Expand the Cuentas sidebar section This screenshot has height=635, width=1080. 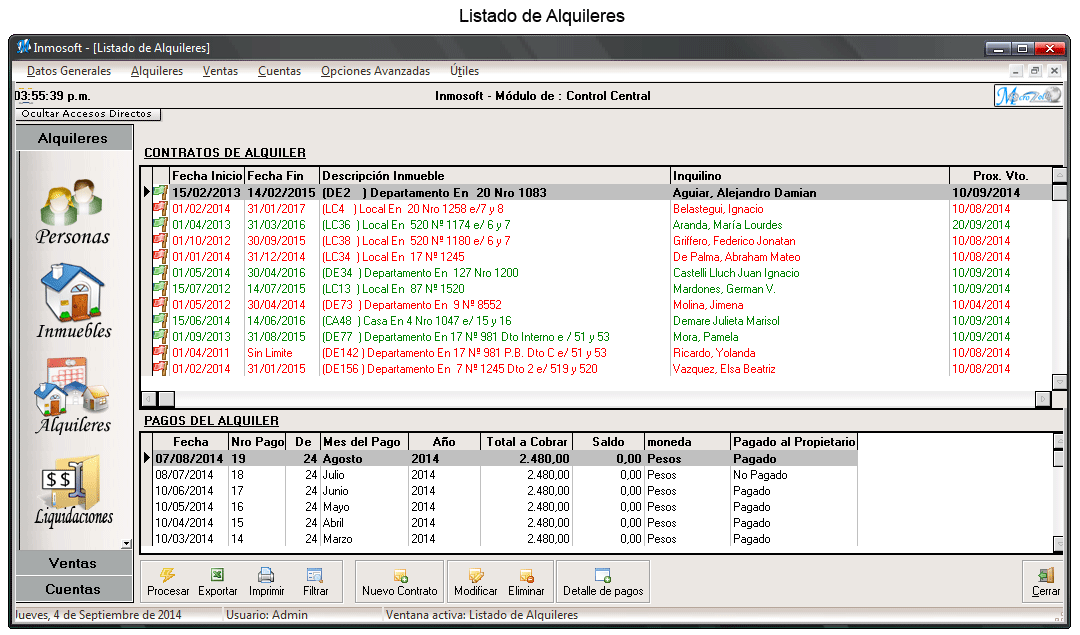click(x=74, y=590)
